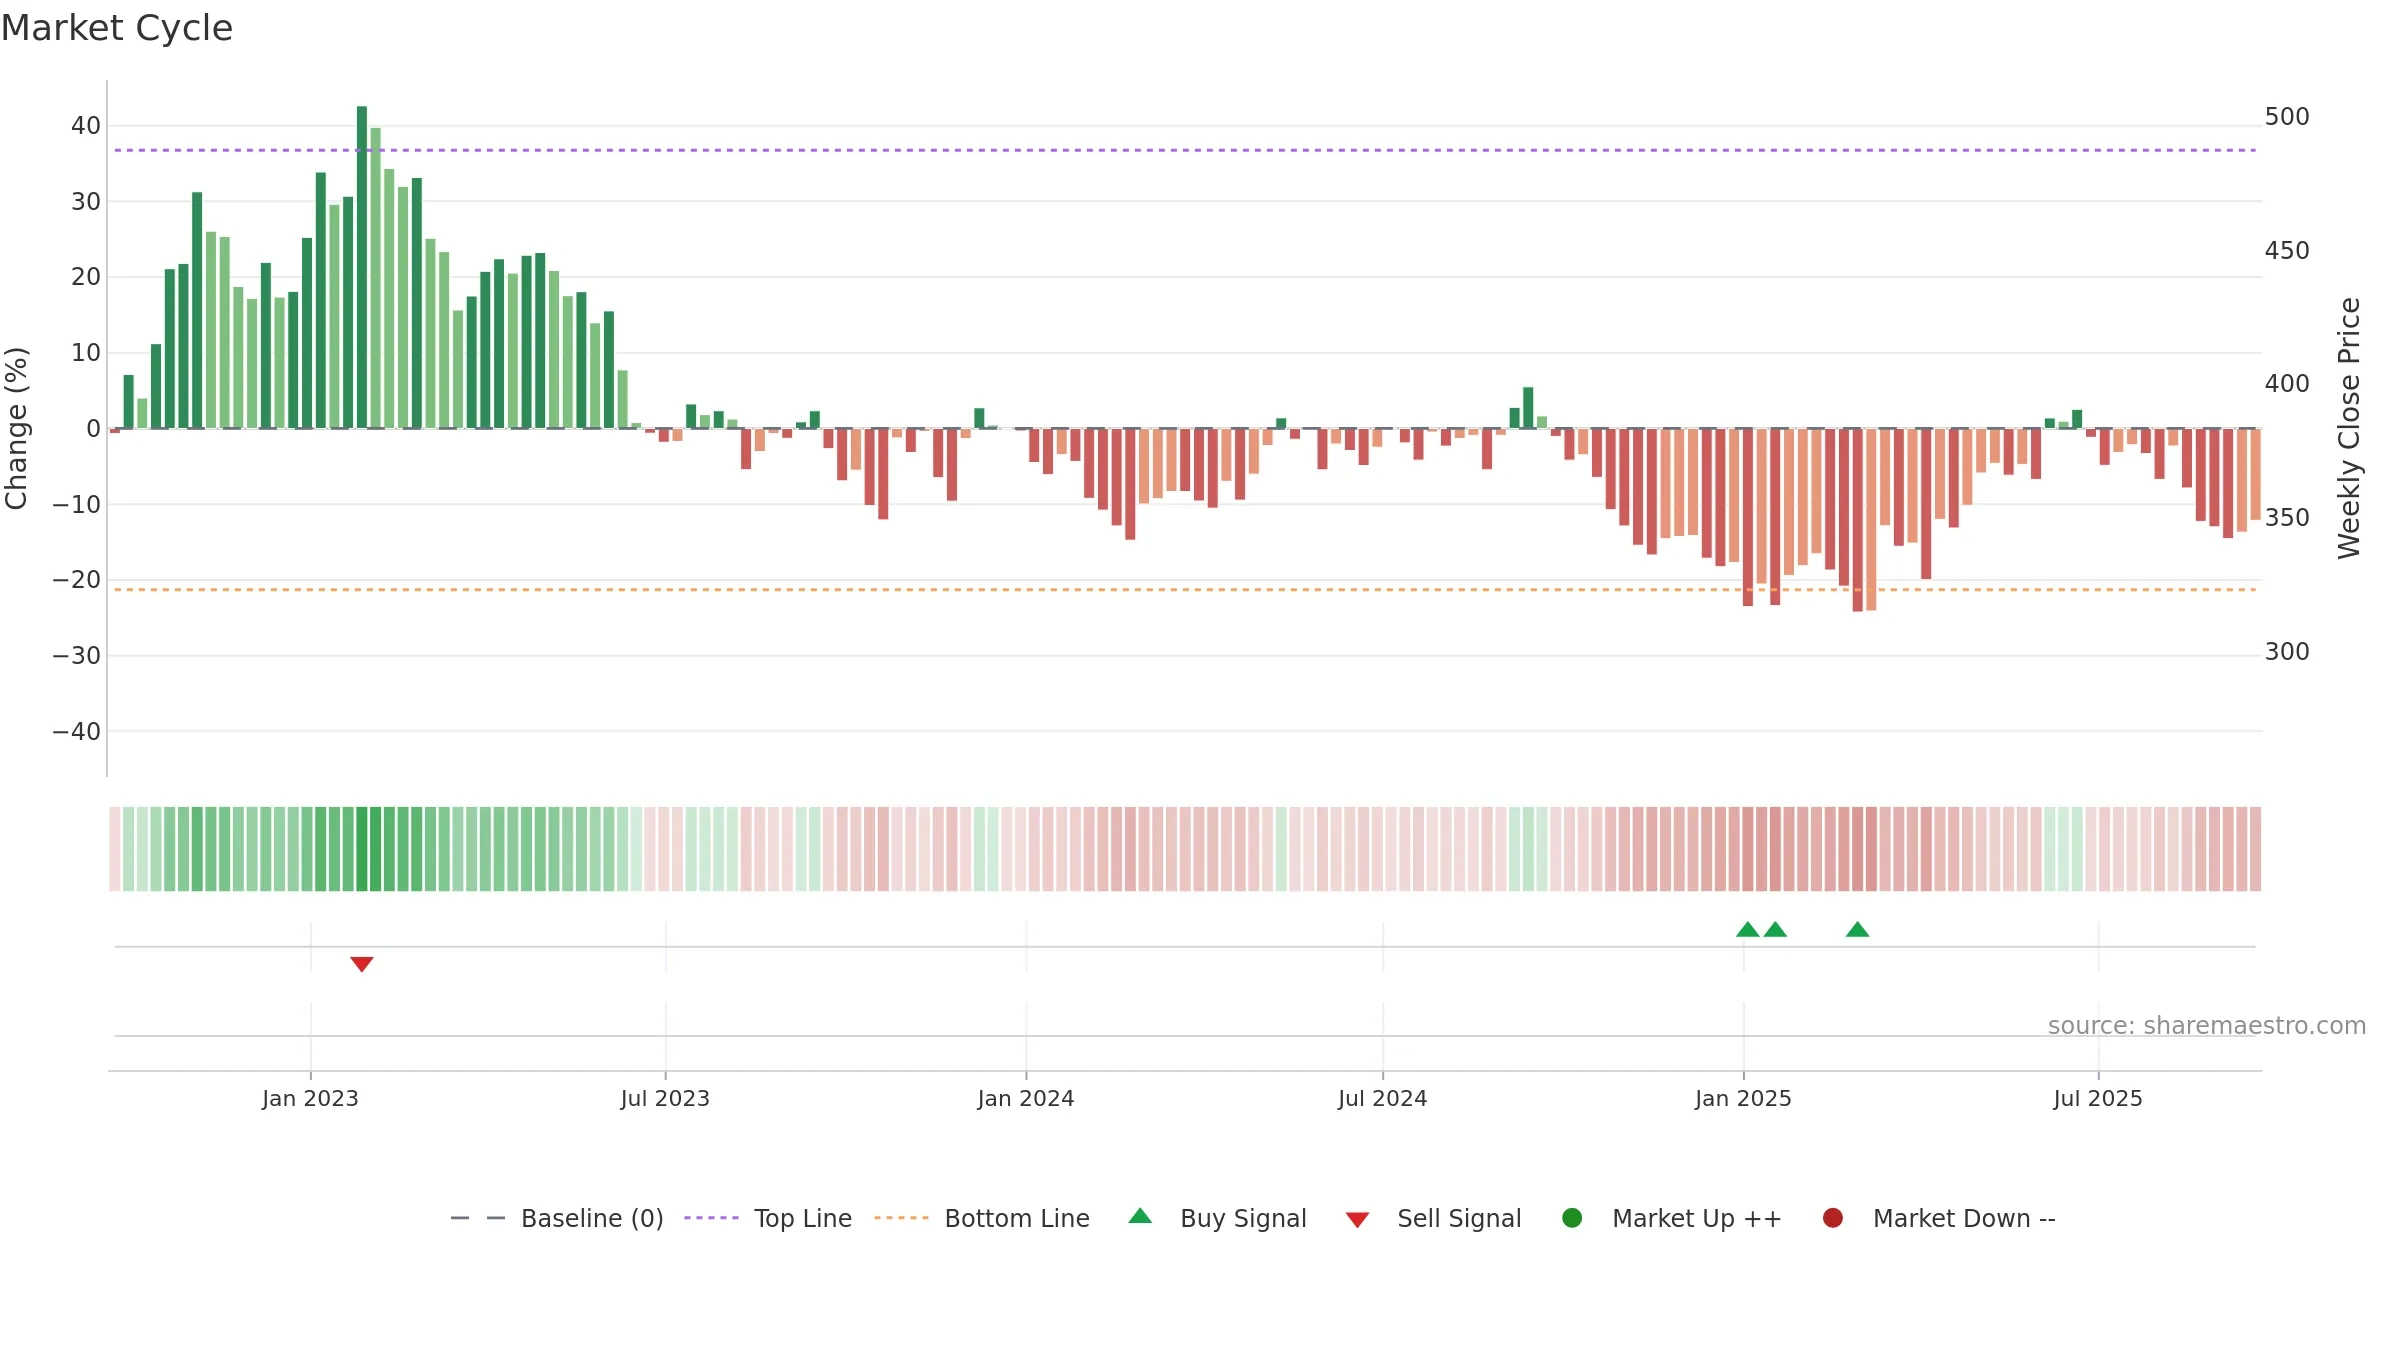Click the tallest green bar above the Top Line
This screenshot has height=1350, width=2400.
click(362, 267)
